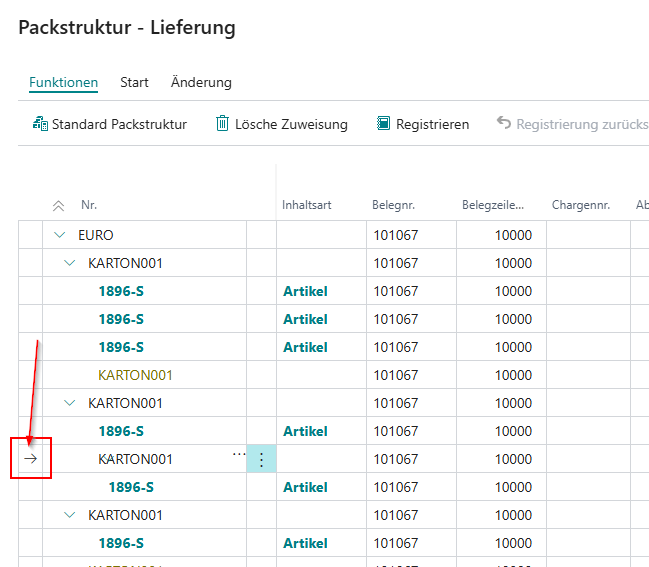
Task: Collapse all rows via the double chevron icon
Action: pos(58,206)
